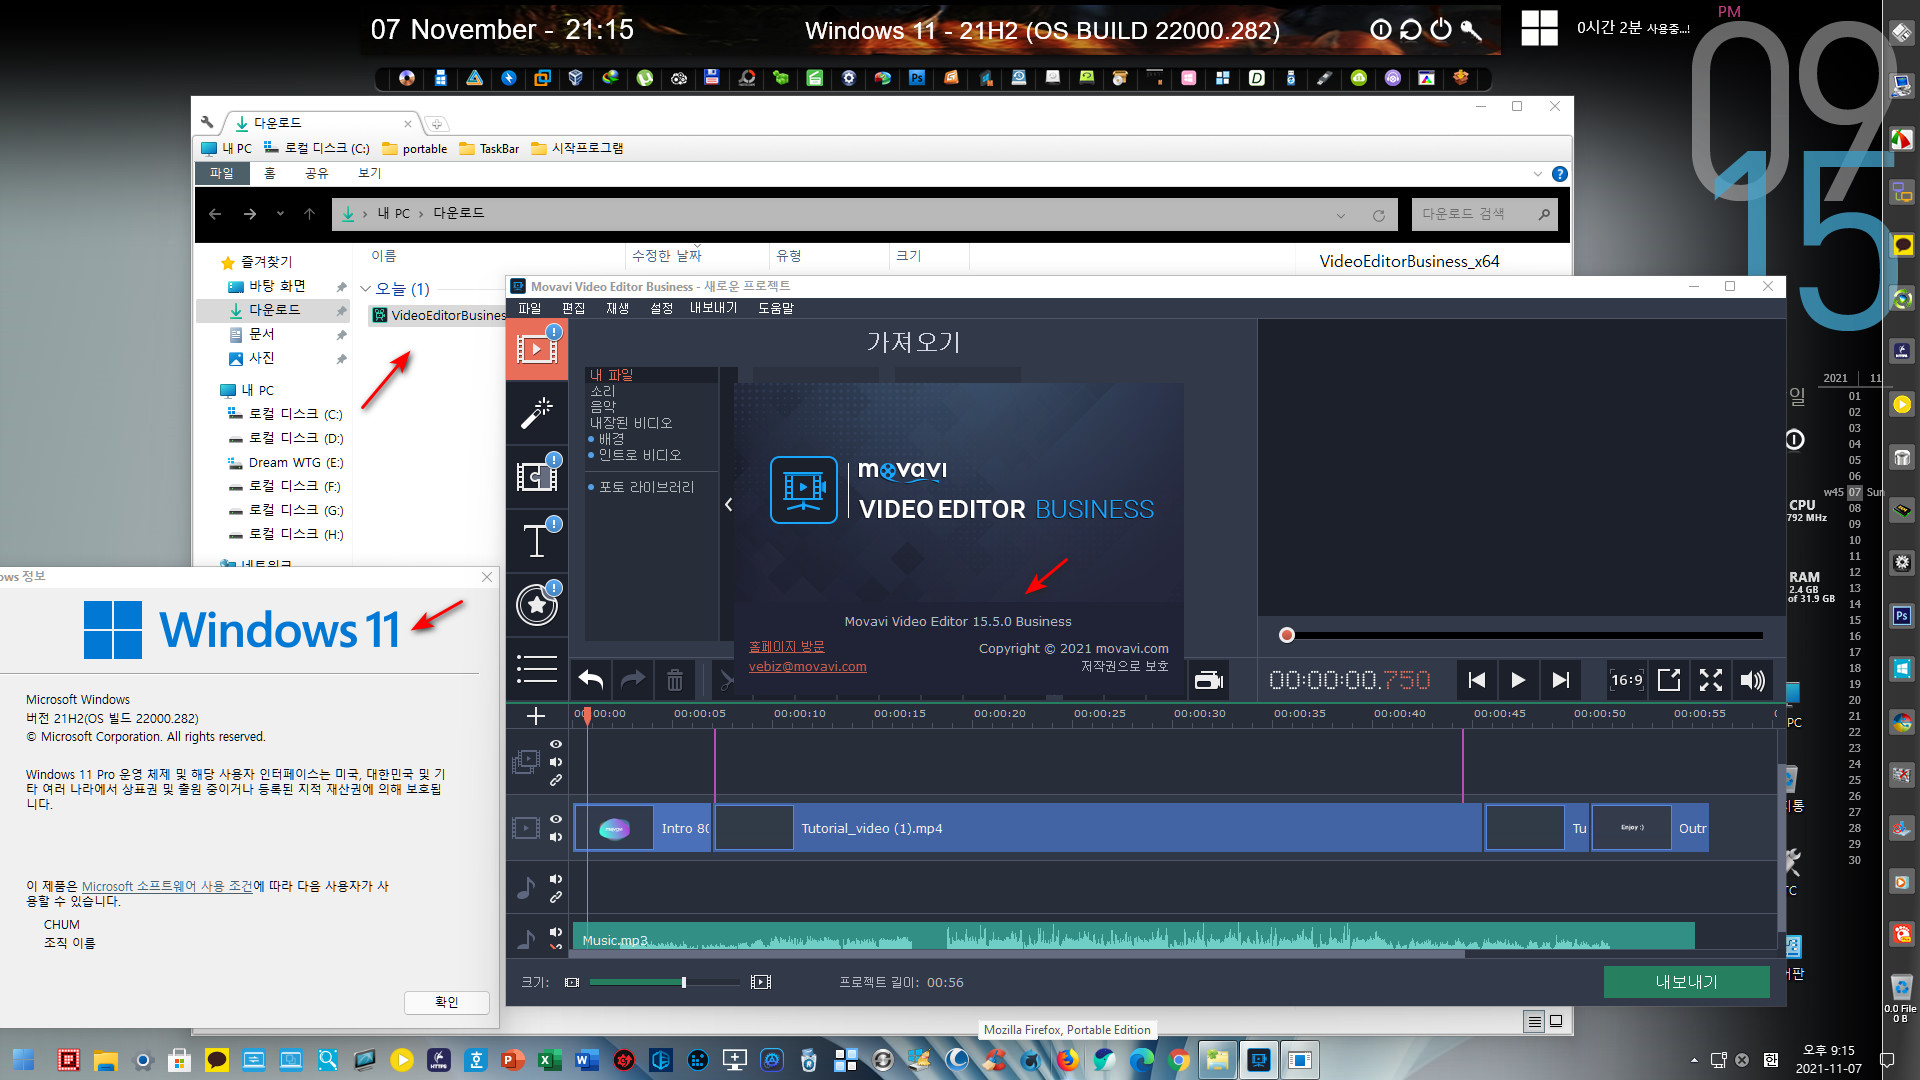Select 로컬 디스크 (D:) in Explorer tree
Screen dimensions: 1920x1080
coord(295,438)
